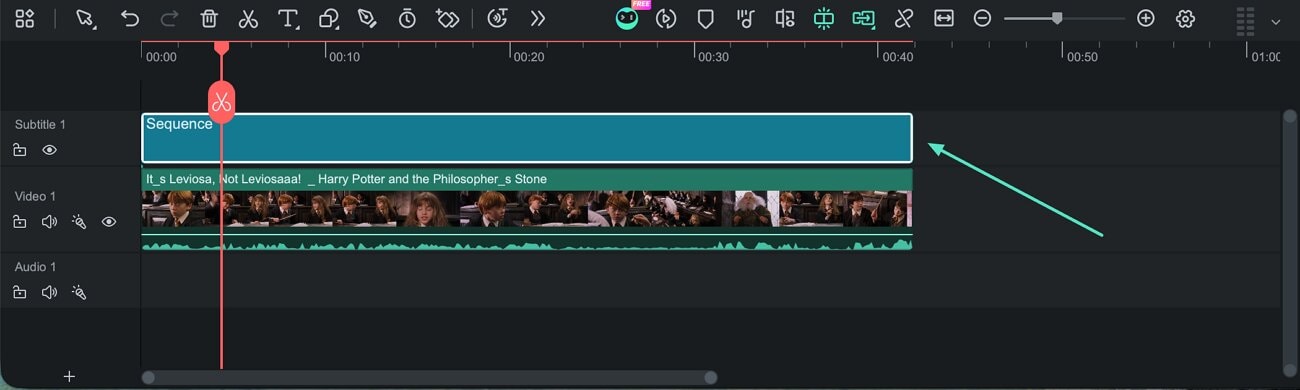The width and height of the screenshot is (1300, 390).
Task: Add a marker with shield icon
Action: pos(705,18)
